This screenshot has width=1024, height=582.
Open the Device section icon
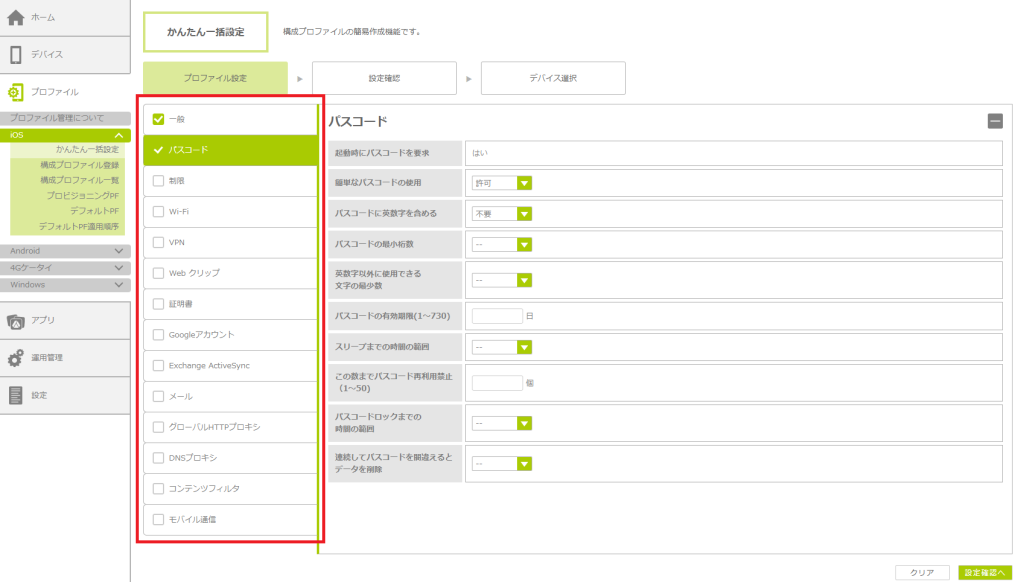click(16, 54)
